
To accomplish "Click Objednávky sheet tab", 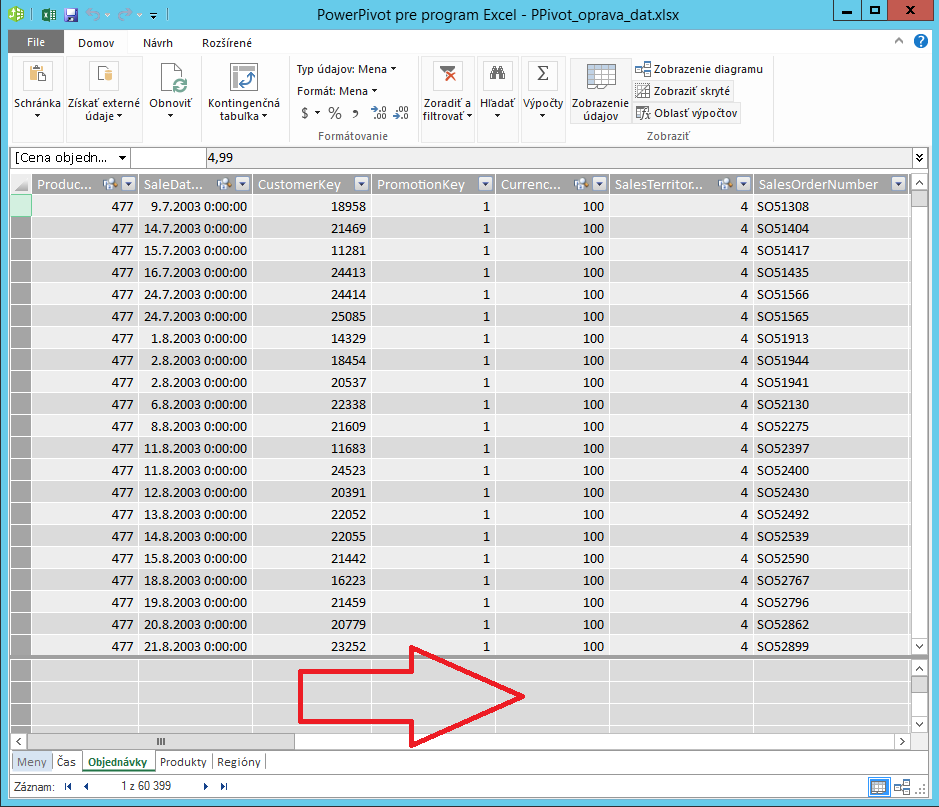I will [118, 762].
